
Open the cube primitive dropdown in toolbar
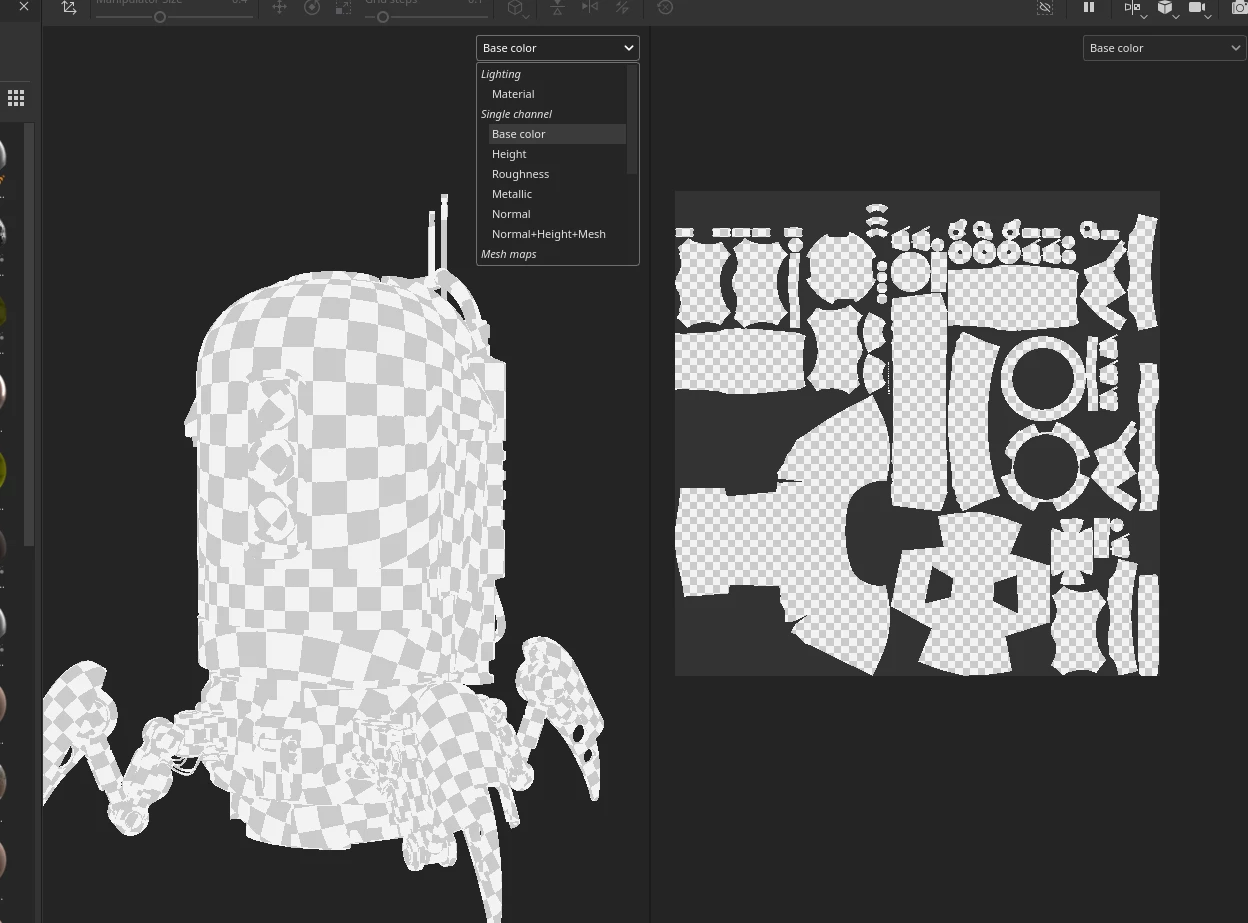coord(517,8)
